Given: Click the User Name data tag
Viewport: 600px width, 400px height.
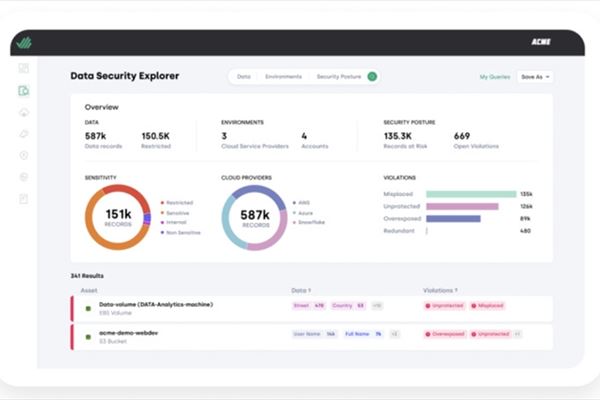Looking at the screenshot, I should click(x=314, y=334).
